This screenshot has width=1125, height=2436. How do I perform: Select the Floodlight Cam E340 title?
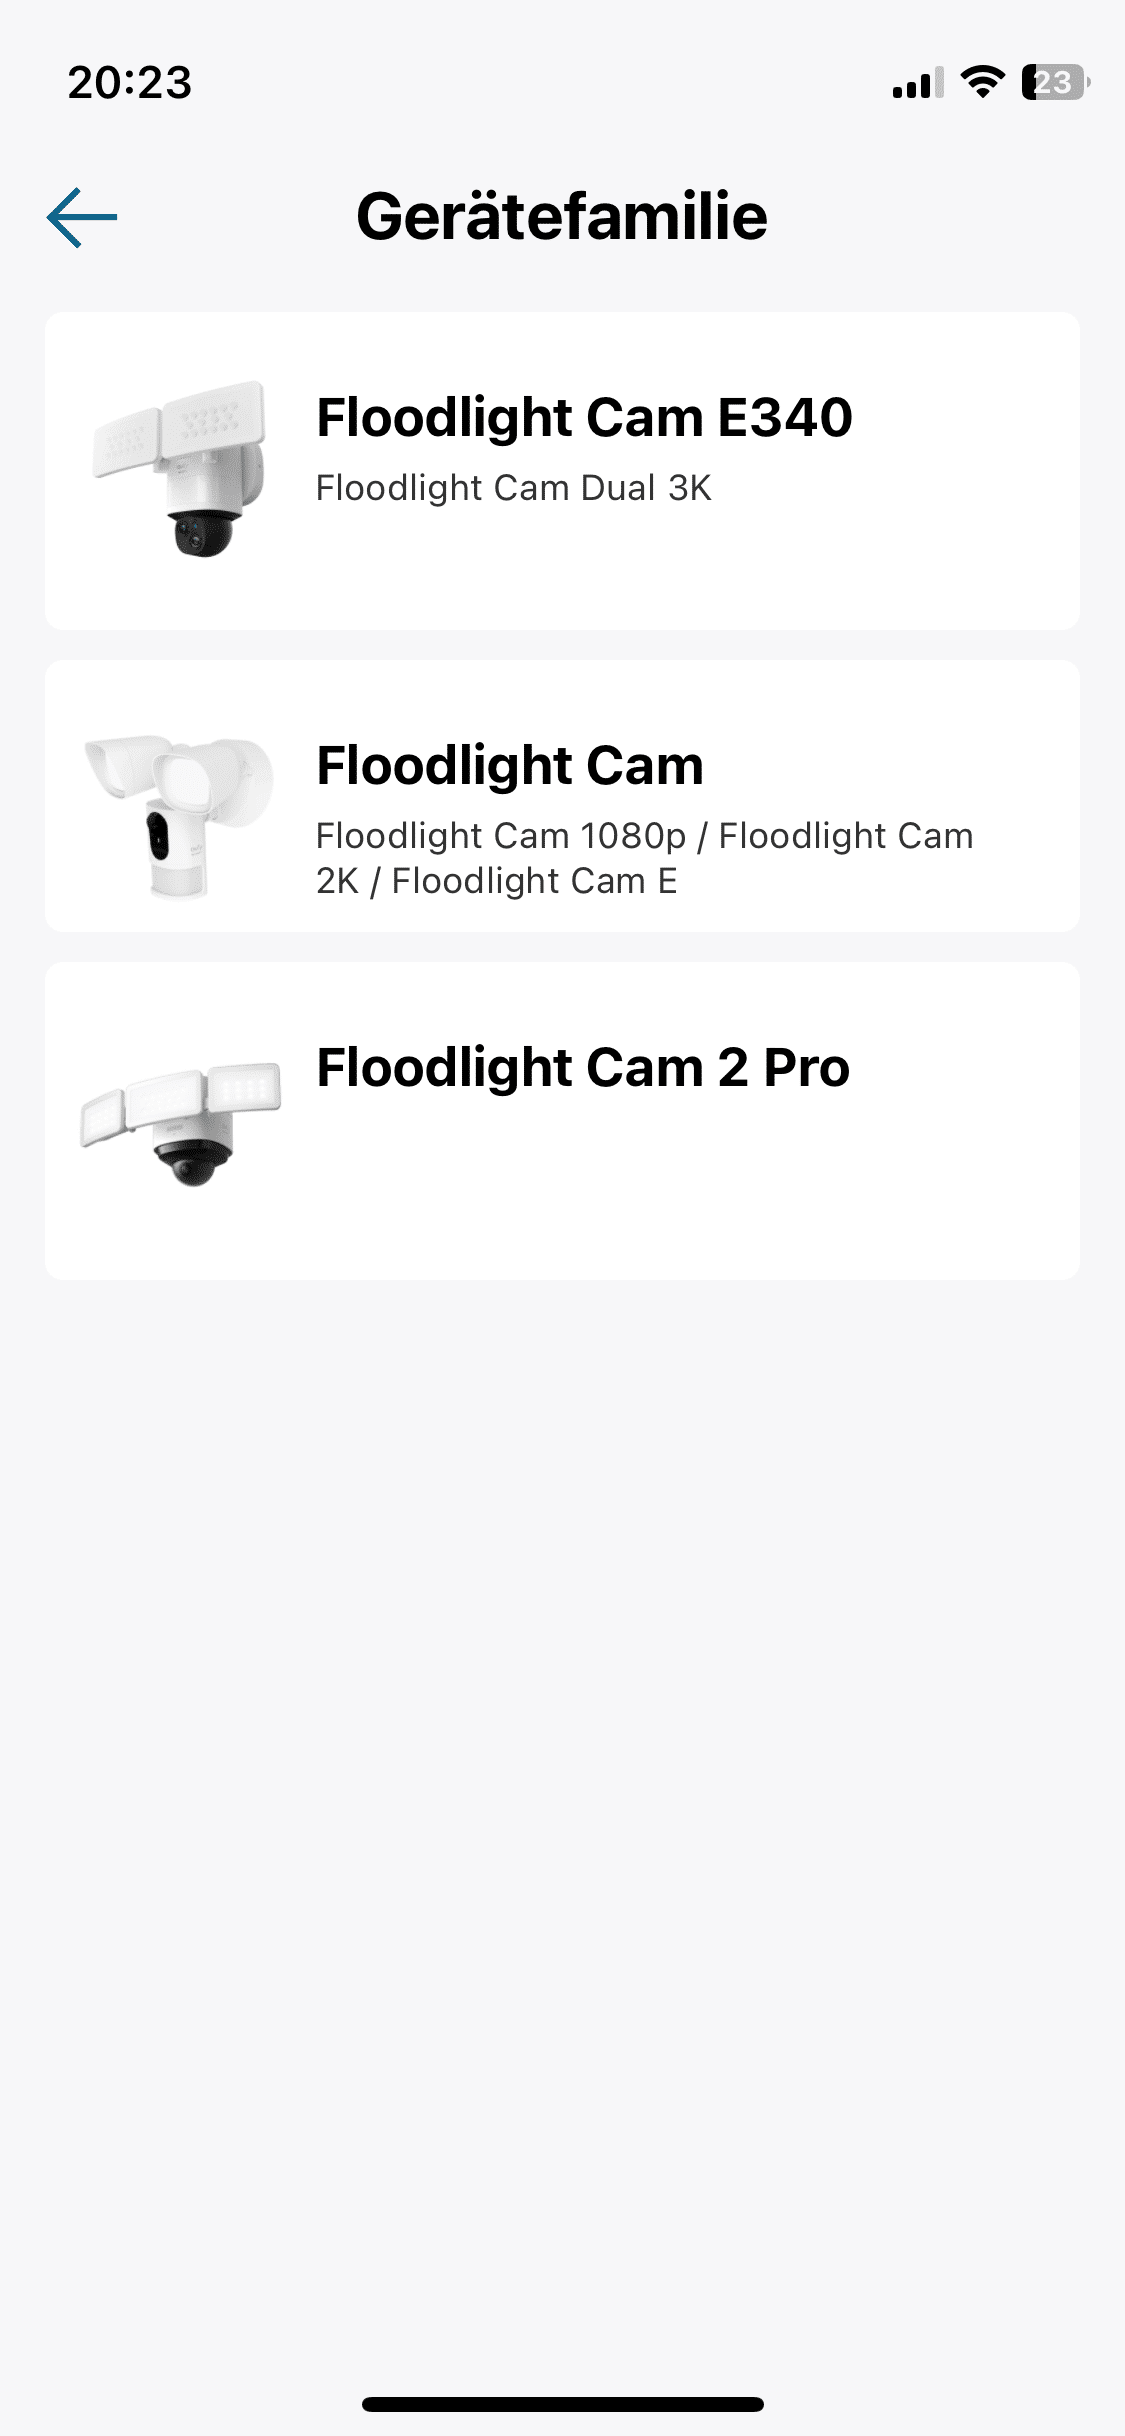(584, 417)
